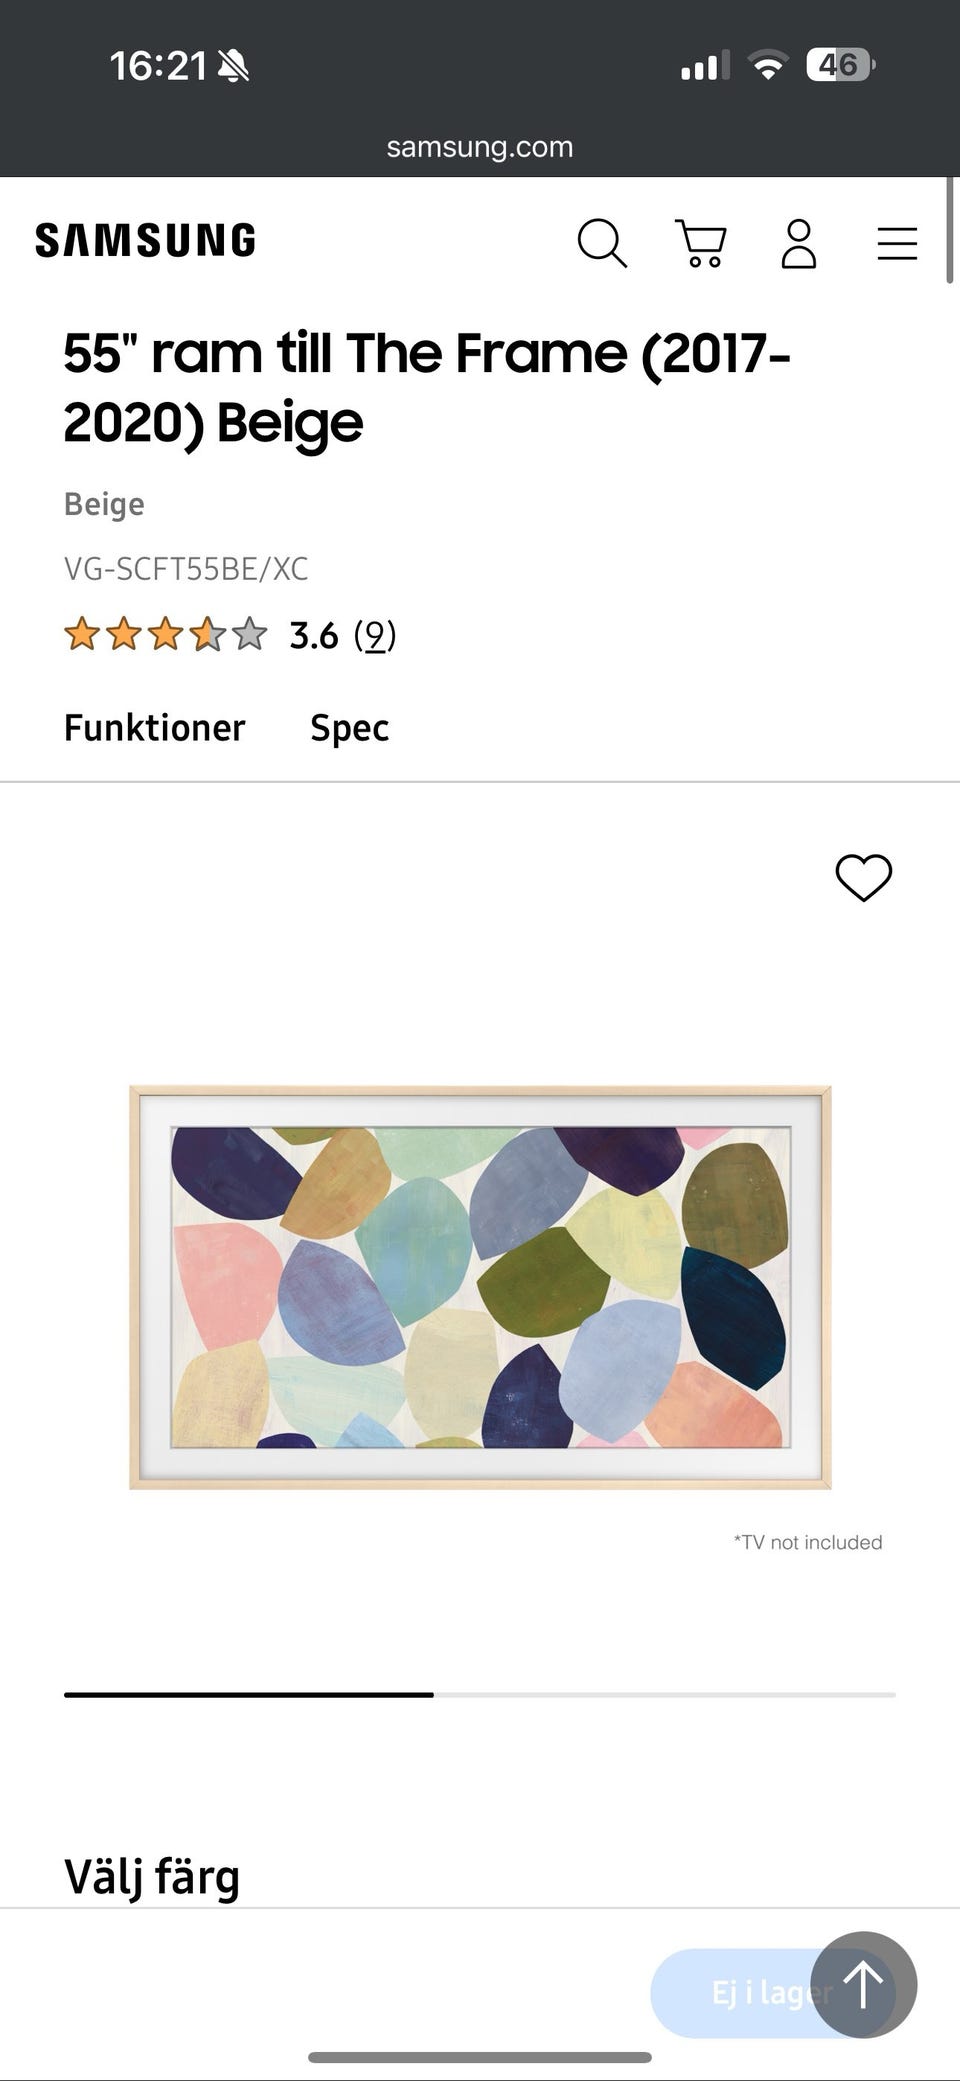Switch to the Spec tab
Image resolution: width=960 pixels, height=2081 pixels.
click(348, 728)
